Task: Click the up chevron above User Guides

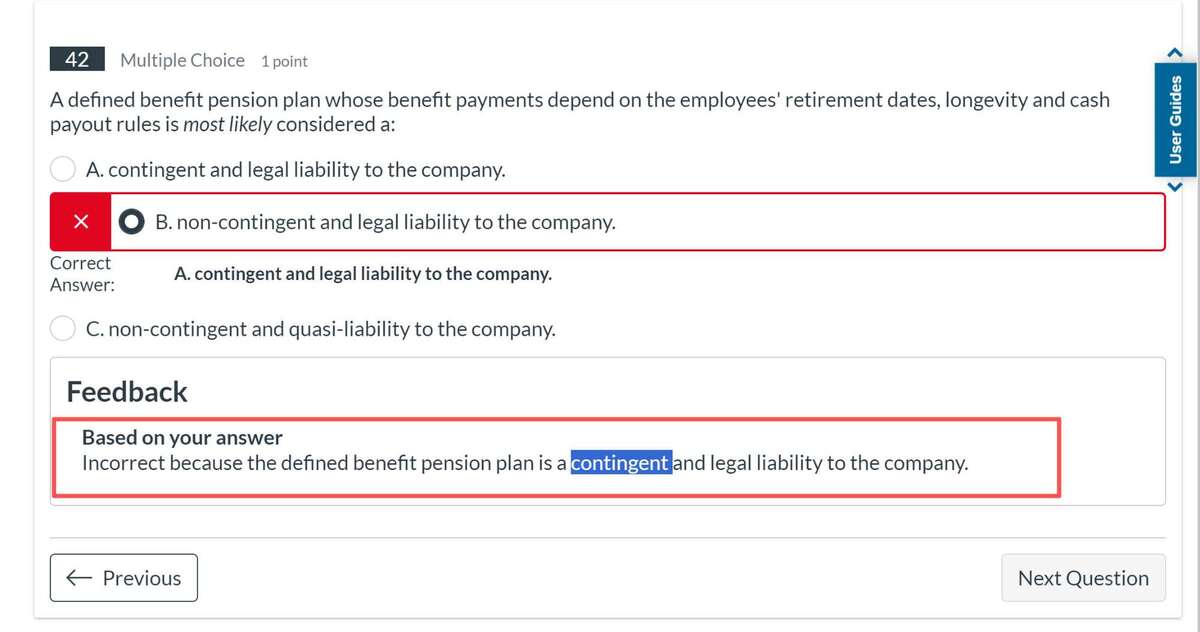Action: pyautogui.click(x=1176, y=52)
